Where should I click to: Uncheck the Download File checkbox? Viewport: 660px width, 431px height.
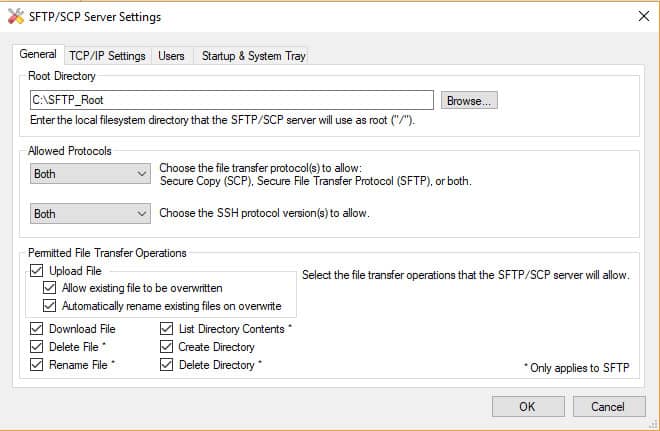(x=37, y=328)
